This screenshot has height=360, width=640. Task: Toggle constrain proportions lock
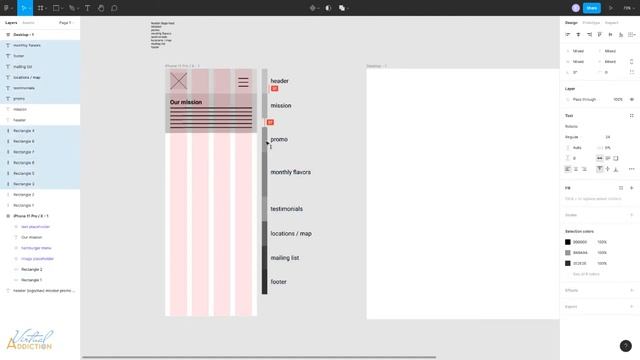pos(631,62)
